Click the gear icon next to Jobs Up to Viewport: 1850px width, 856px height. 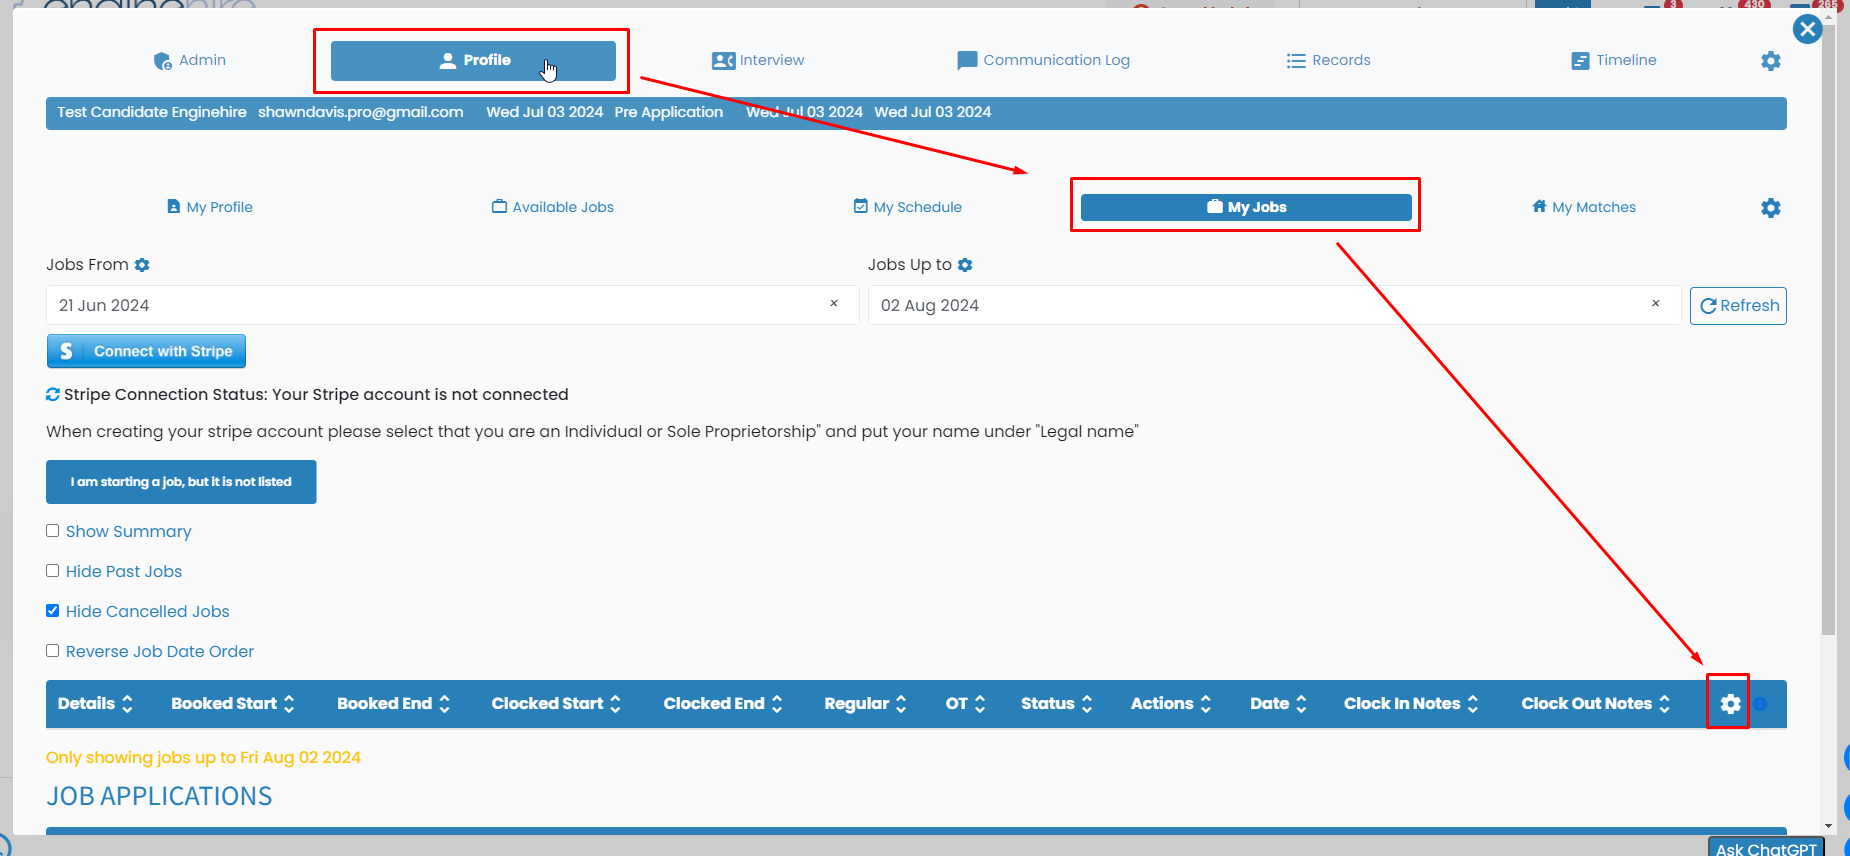pyautogui.click(x=965, y=265)
